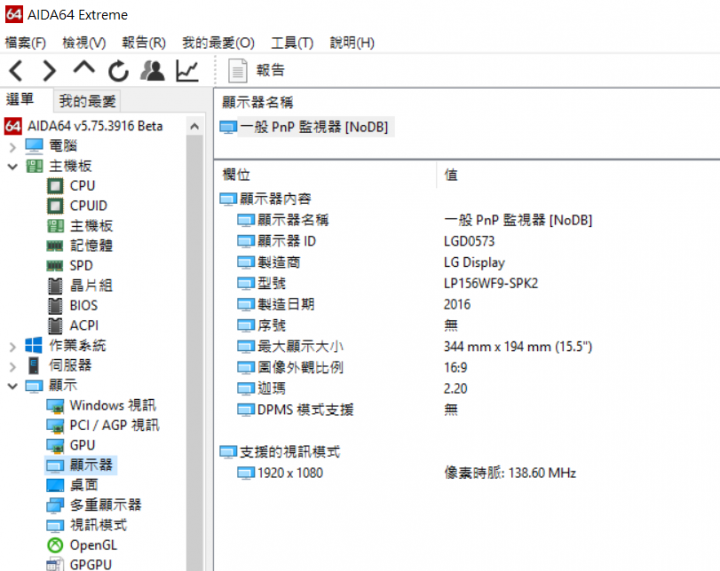Screen dimensions: 720x571
Task: Click the tree panel scroll-up arrow
Action: (x=195, y=126)
